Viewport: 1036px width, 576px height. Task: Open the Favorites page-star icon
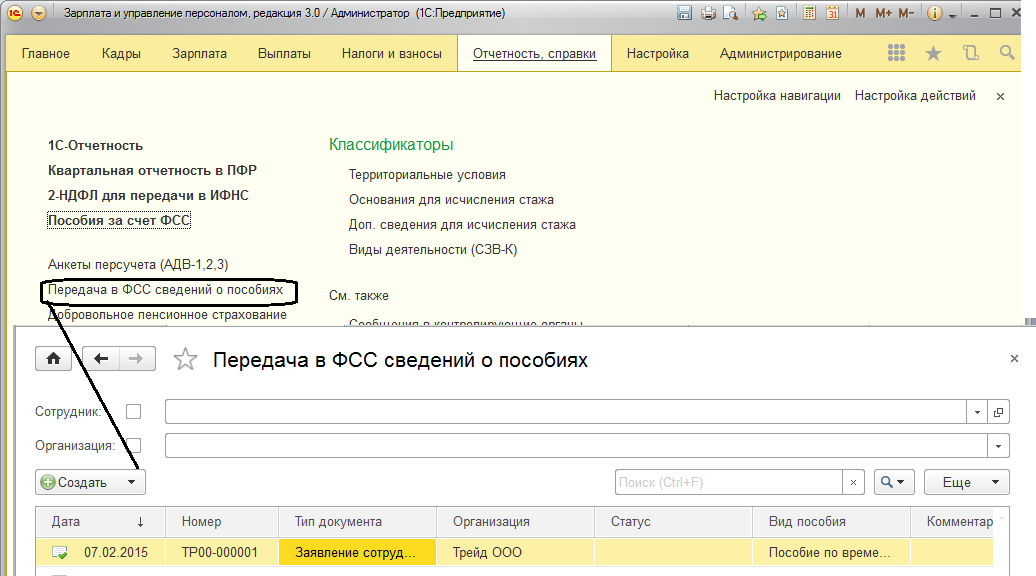point(782,13)
